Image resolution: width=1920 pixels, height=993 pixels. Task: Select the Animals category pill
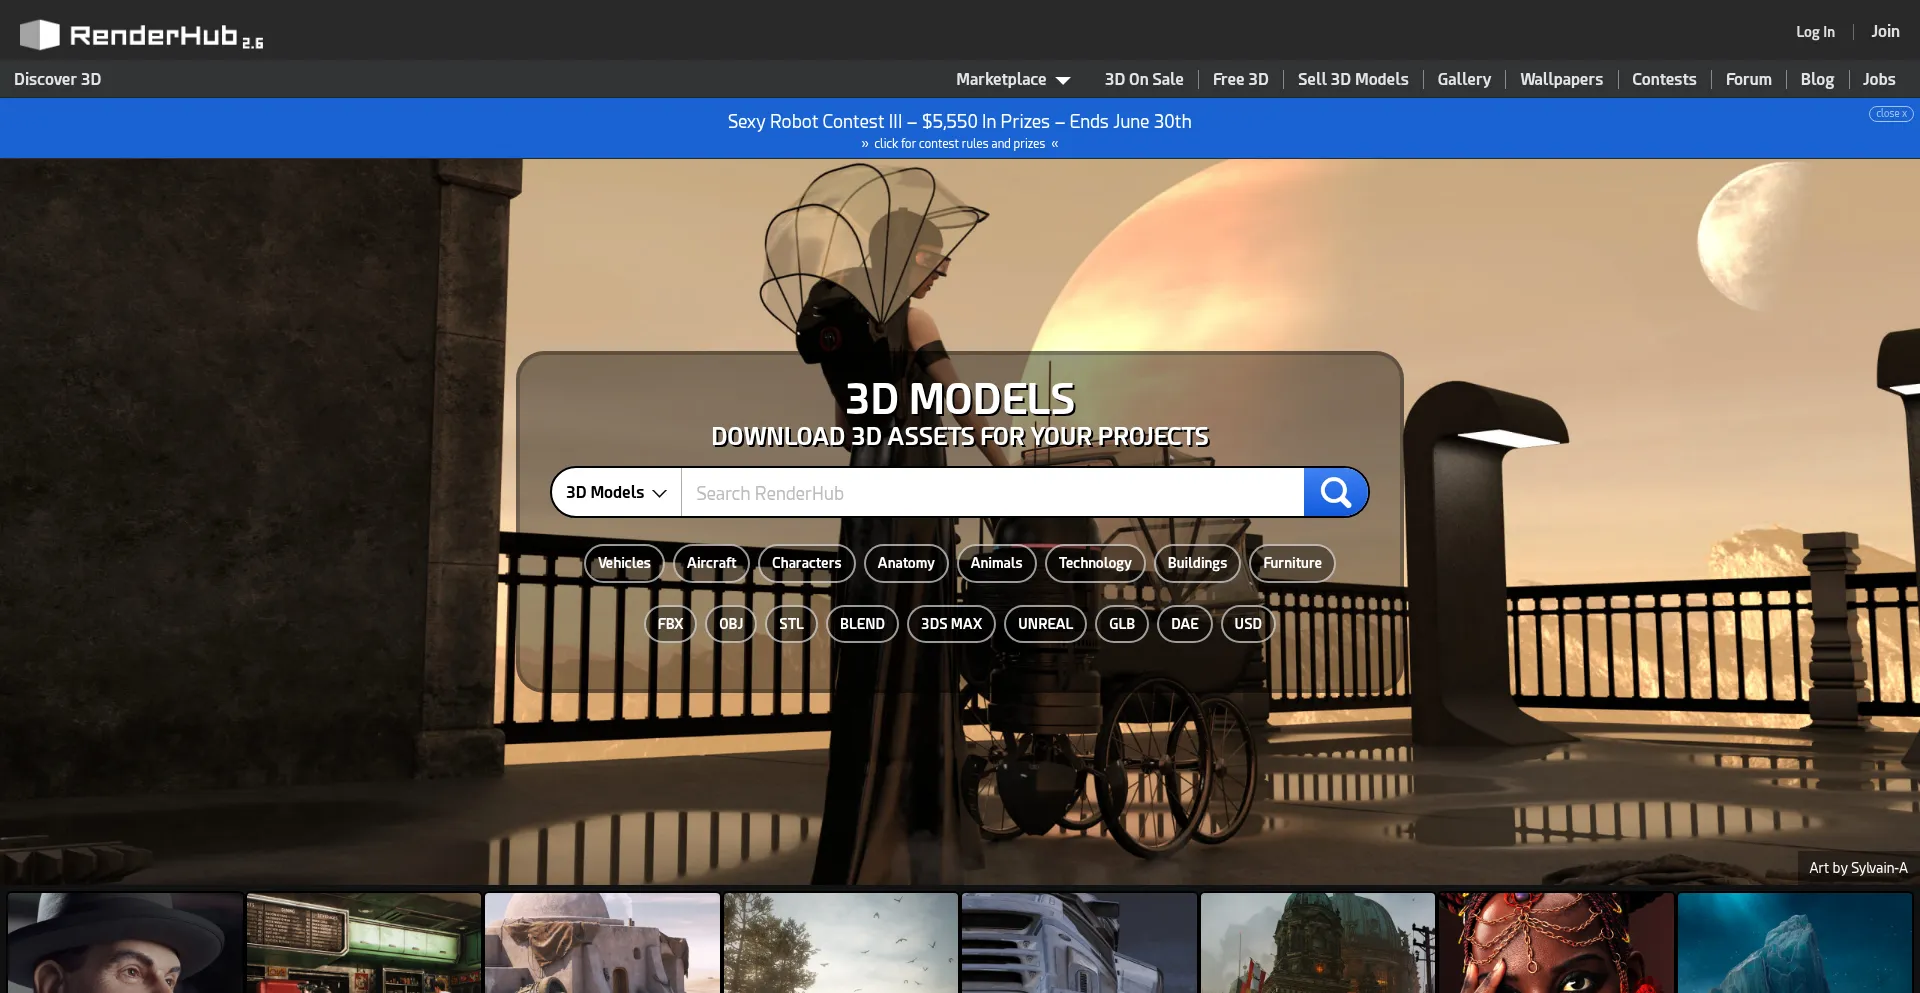996,563
